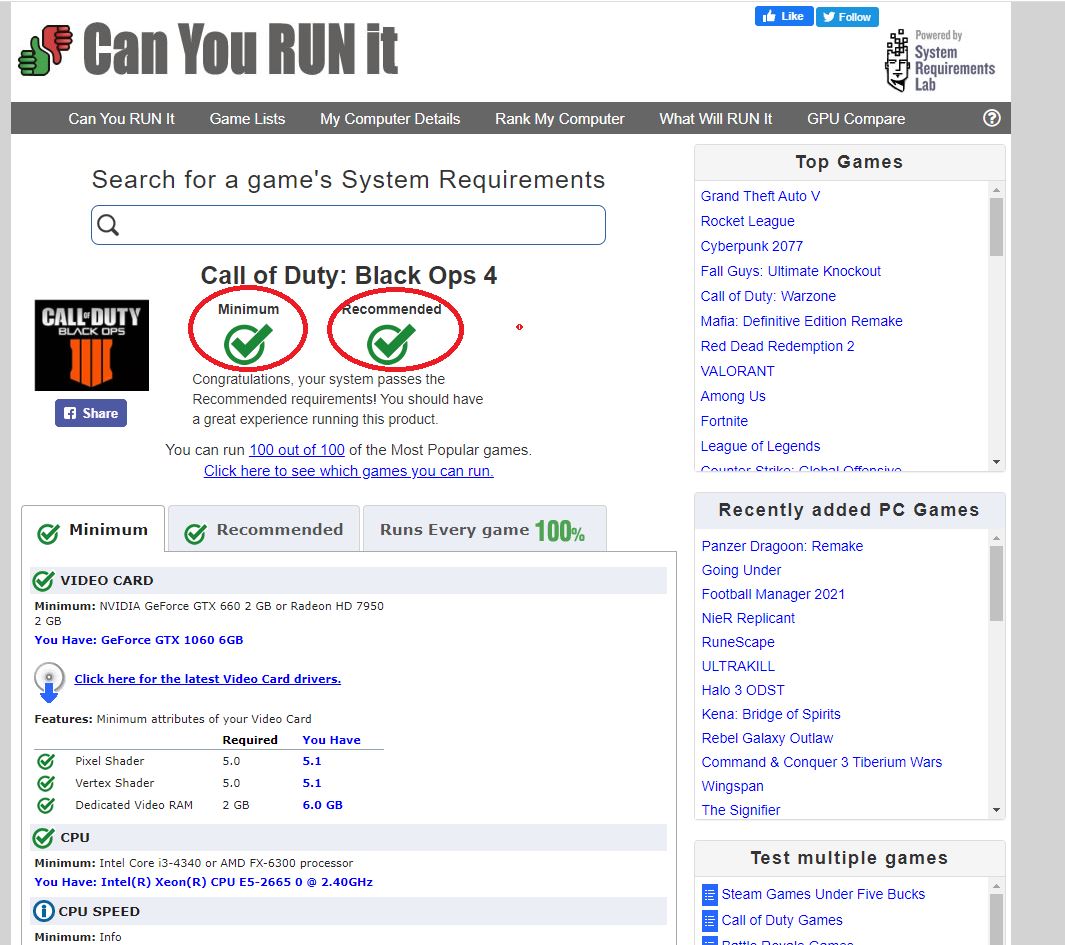This screenshot has width=1065, height=945.
Task: Open the Can You RUN It nav menu item
Action: (122, 119)
